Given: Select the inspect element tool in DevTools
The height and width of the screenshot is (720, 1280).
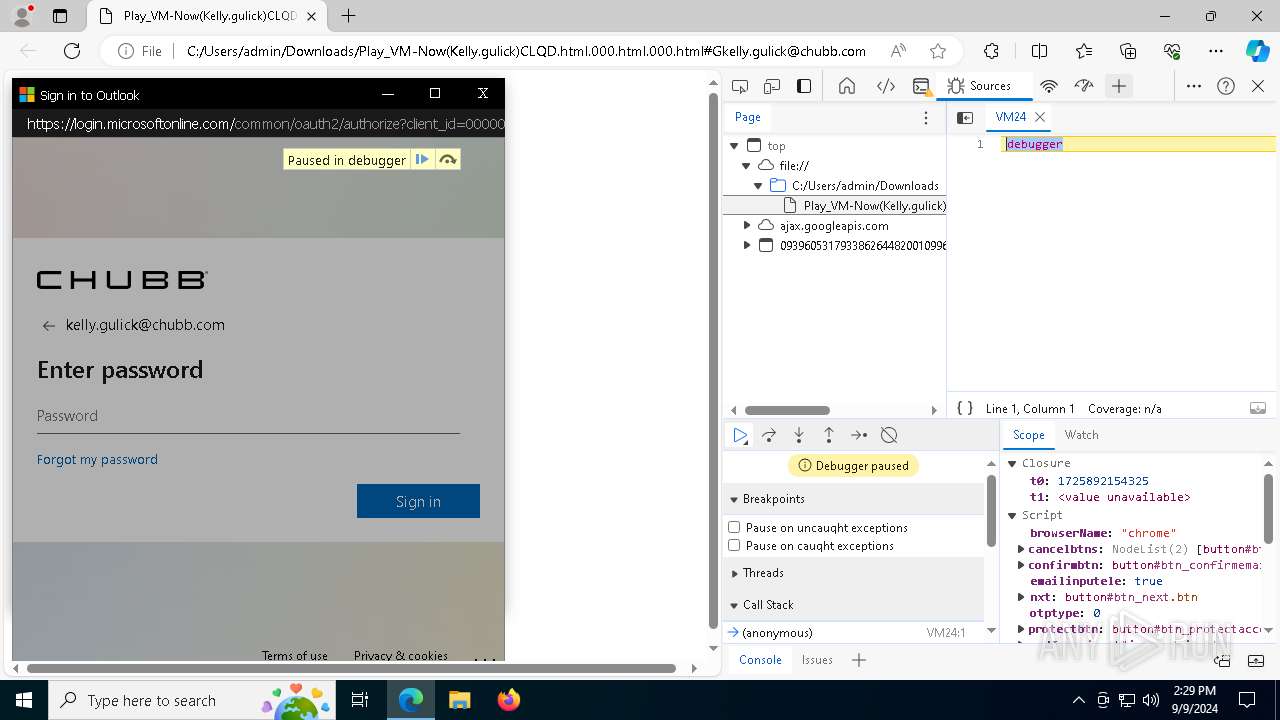Looking at the screenshot, I should pos(740,86).
